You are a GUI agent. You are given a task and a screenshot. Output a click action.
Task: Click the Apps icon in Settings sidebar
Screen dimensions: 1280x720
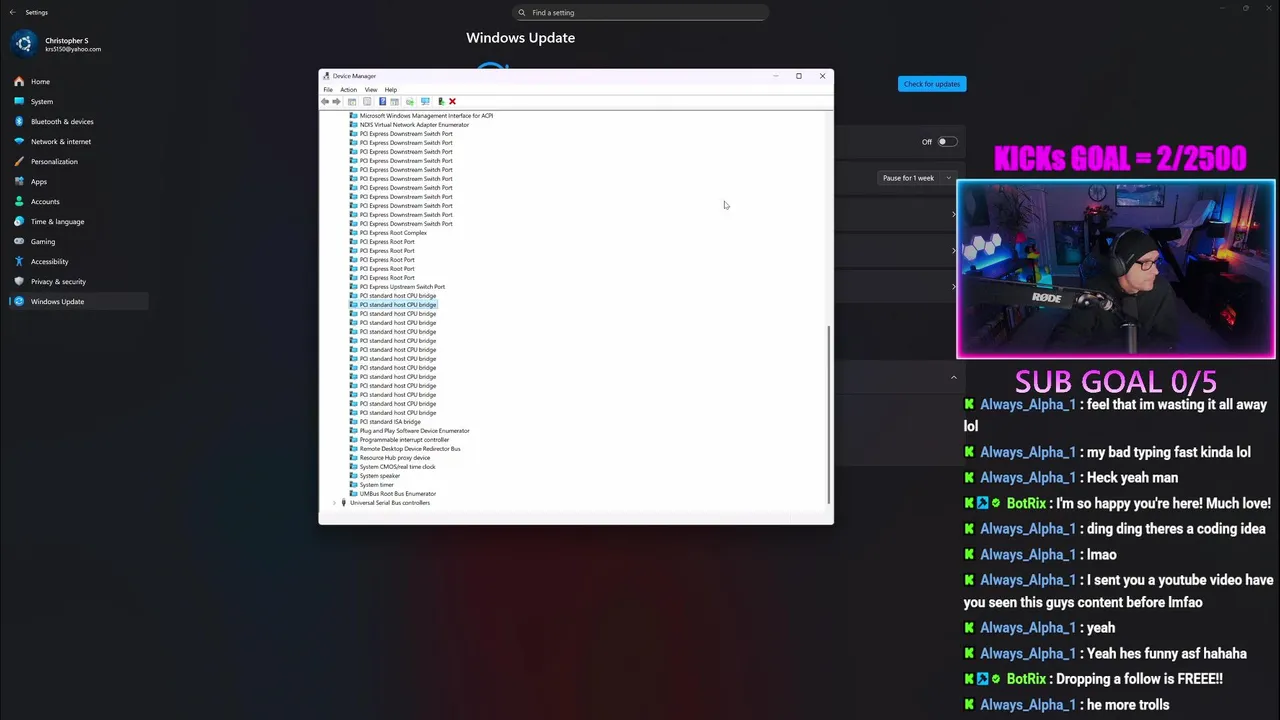19,181
